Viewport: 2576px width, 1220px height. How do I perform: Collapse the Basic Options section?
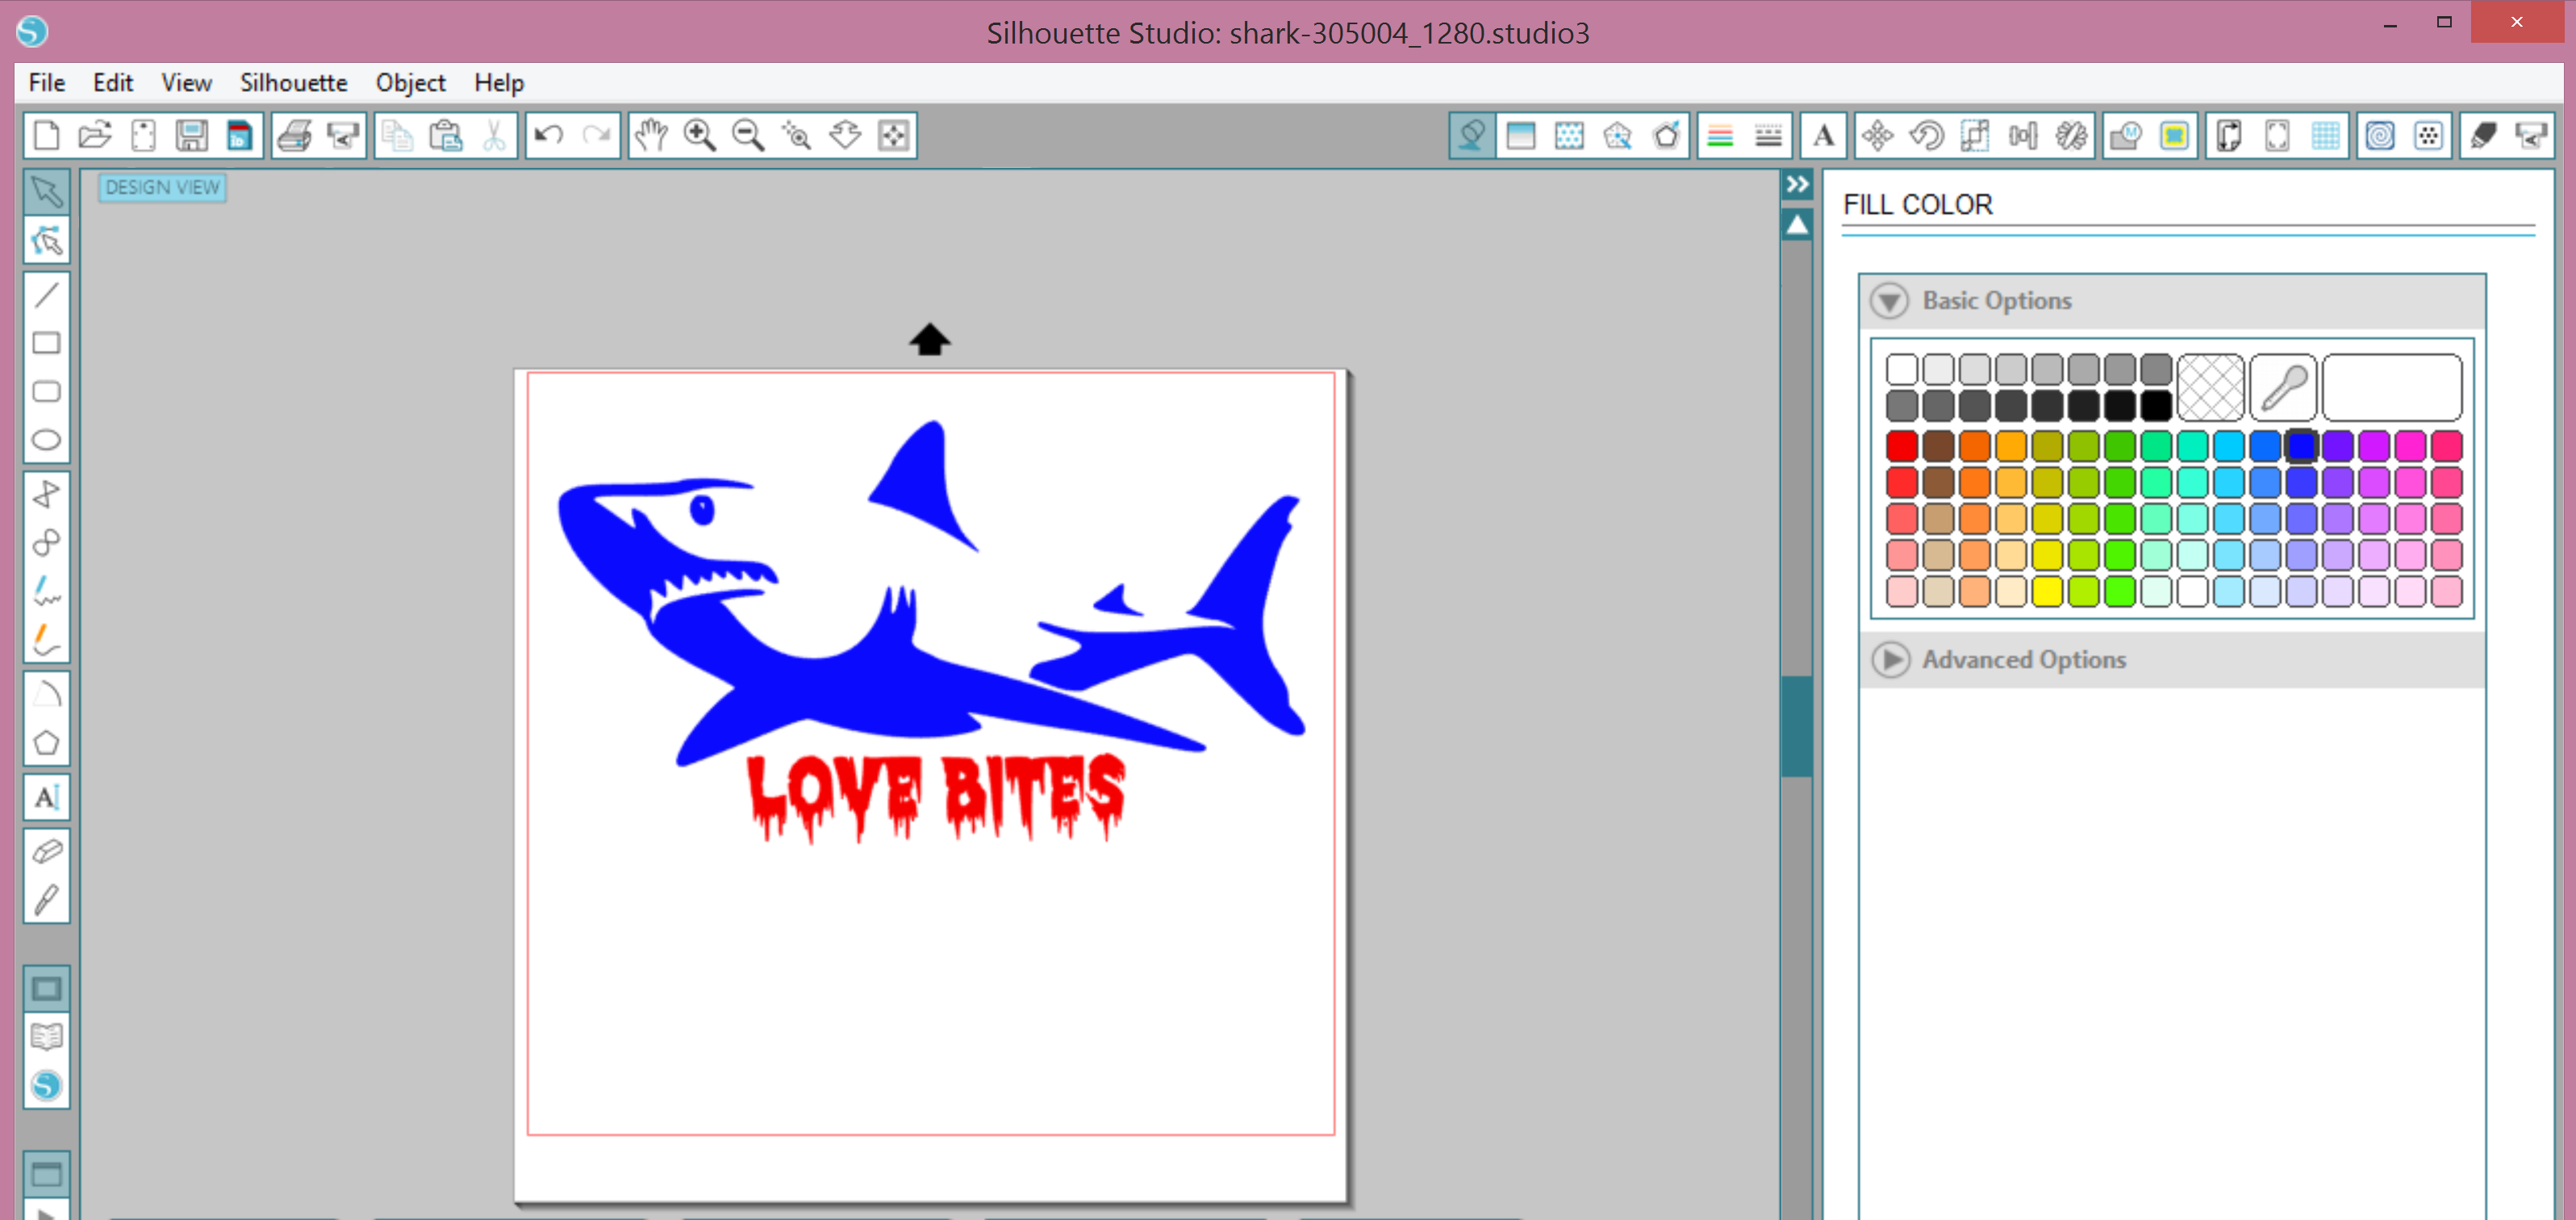(1890, 301)
